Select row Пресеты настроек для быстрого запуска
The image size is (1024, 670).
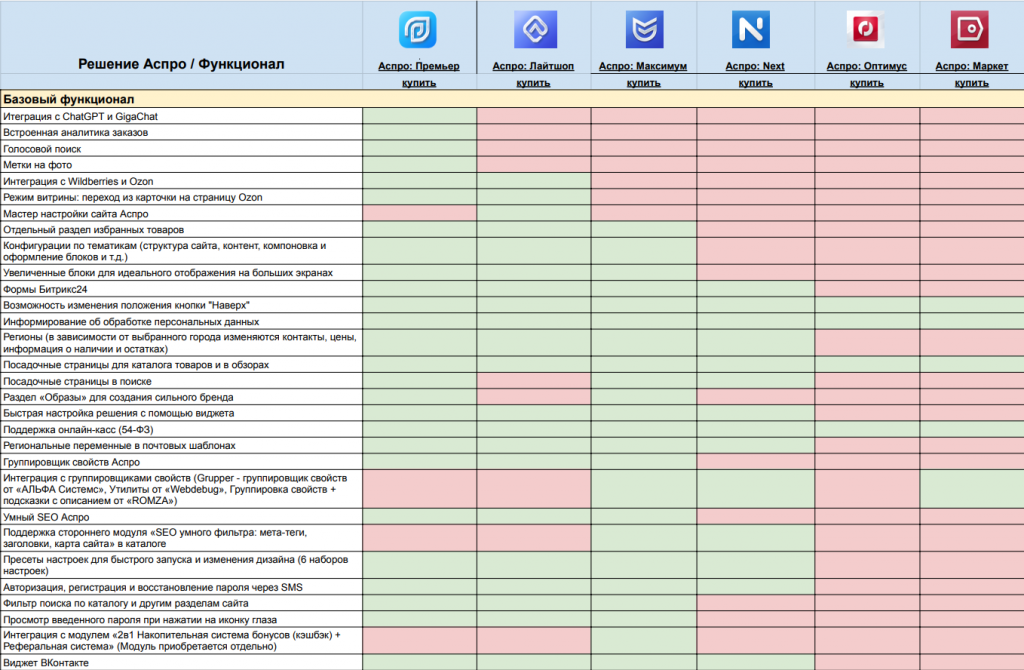click(x=182, y=565)
